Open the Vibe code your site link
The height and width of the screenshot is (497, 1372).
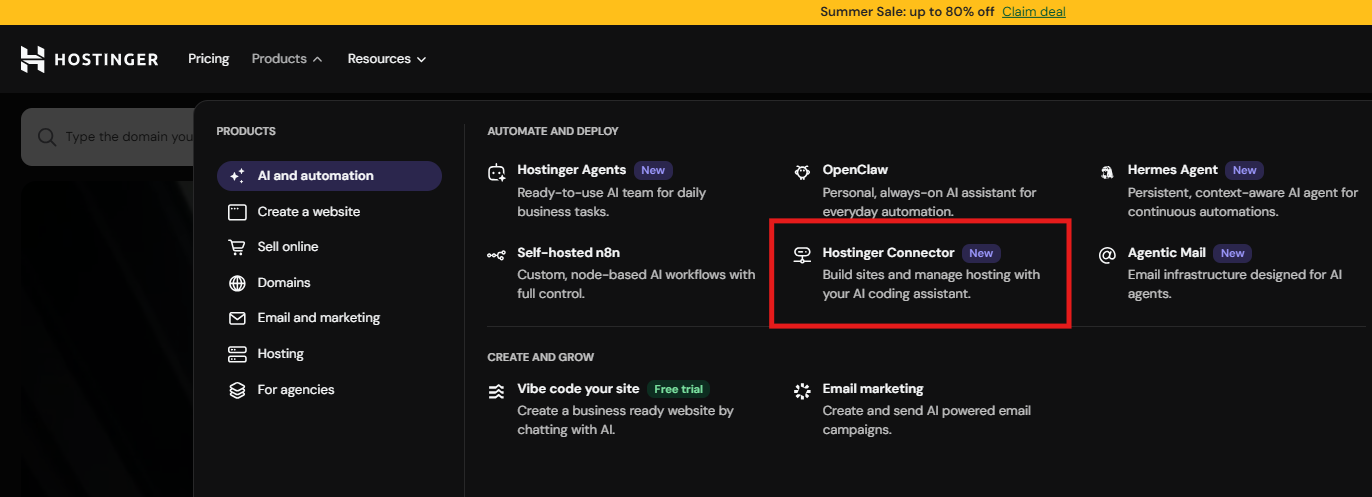(578, 389)
